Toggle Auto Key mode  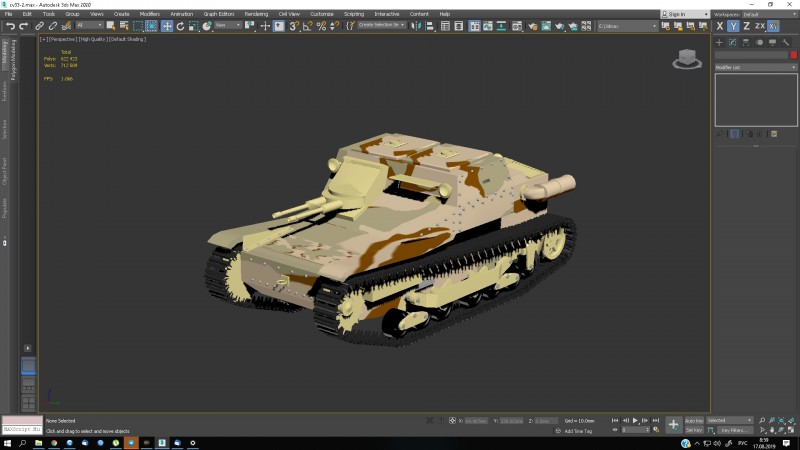pyautogui.click(x=694, y=420)
